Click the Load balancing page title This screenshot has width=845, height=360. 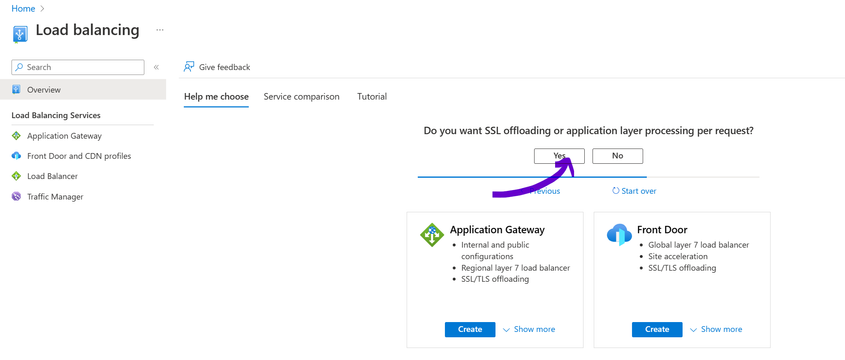click(x=87, y=30)
